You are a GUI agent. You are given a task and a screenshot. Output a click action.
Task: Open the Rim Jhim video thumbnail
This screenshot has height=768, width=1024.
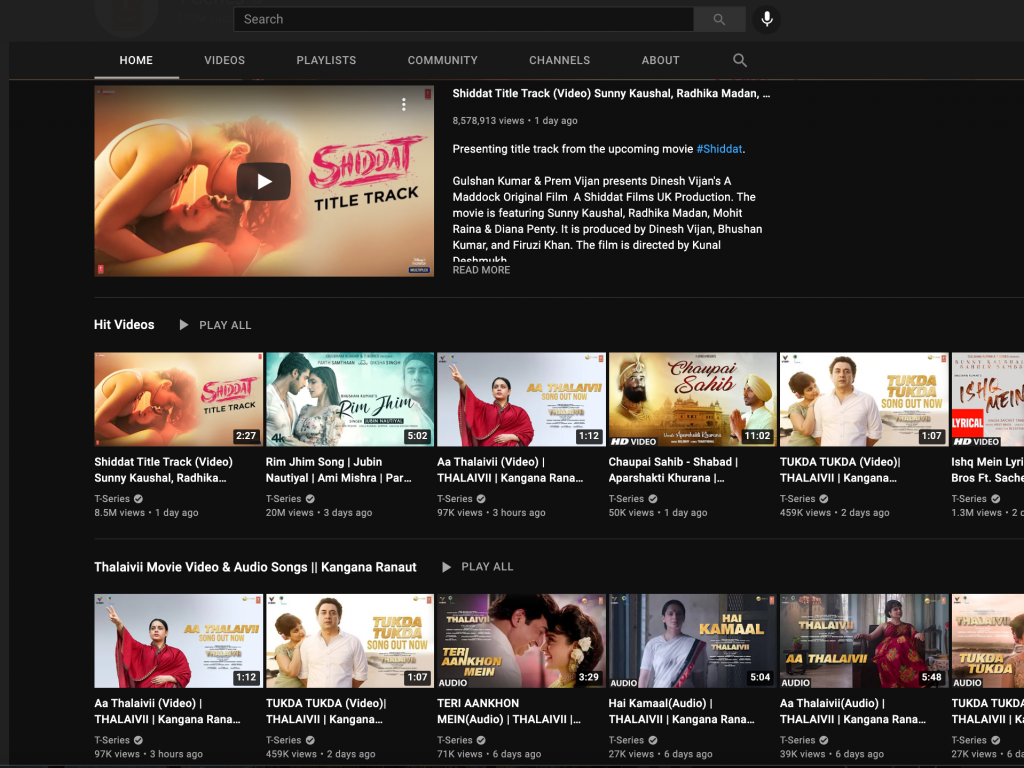coord(350,400)
